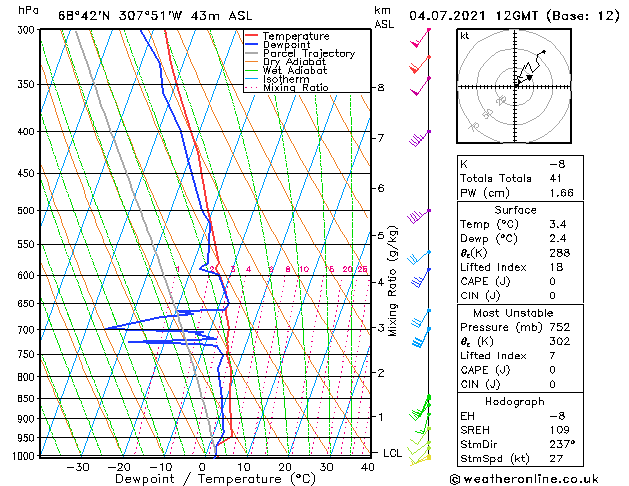
Task: Click the PW (cm) value 1.66
Action: [x=562, y=192]
